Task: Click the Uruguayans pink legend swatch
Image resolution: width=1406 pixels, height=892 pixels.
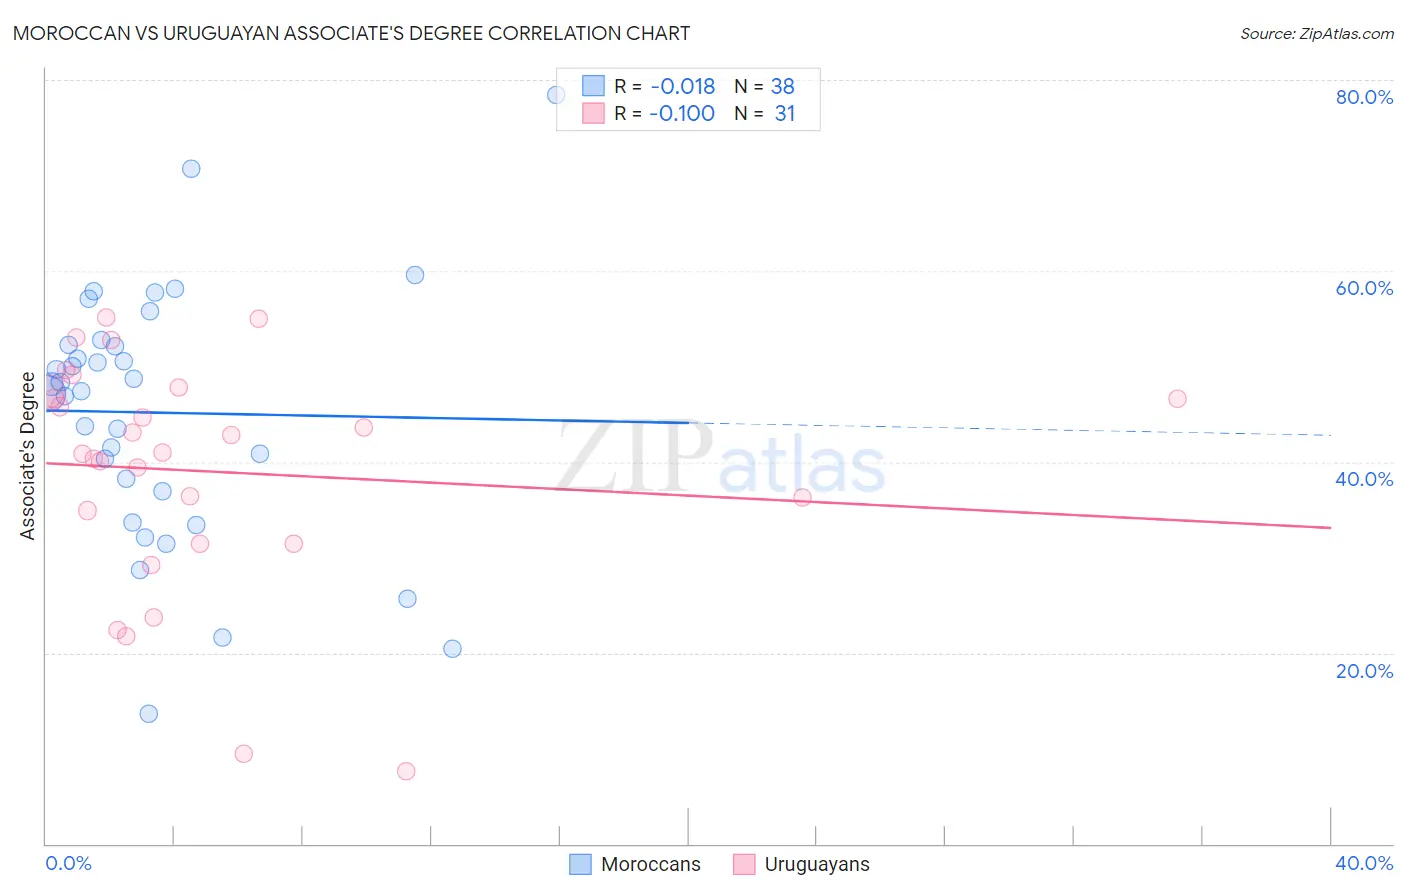Action: (744, 864)
